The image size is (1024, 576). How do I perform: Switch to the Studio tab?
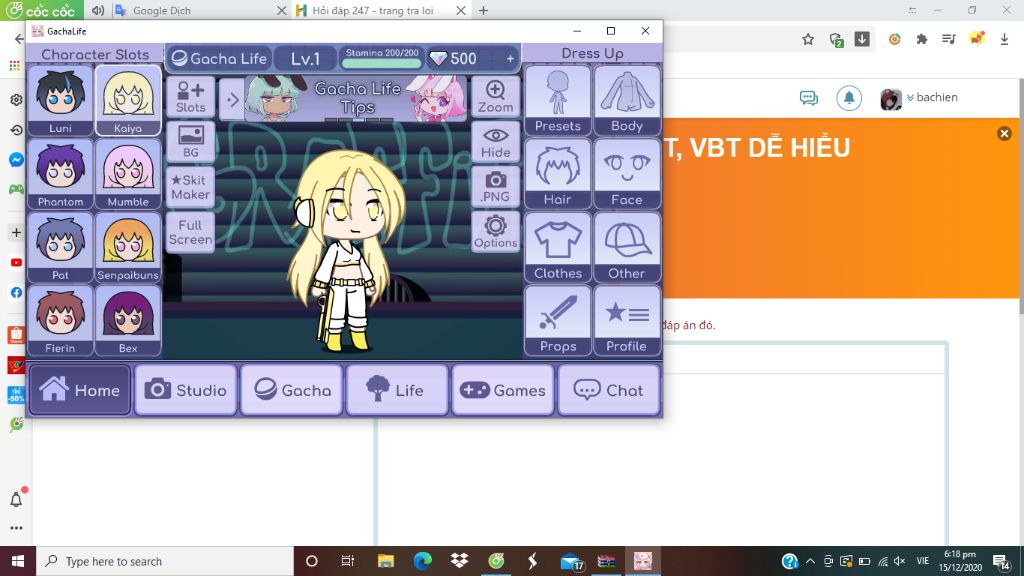(x=185, y=390)
